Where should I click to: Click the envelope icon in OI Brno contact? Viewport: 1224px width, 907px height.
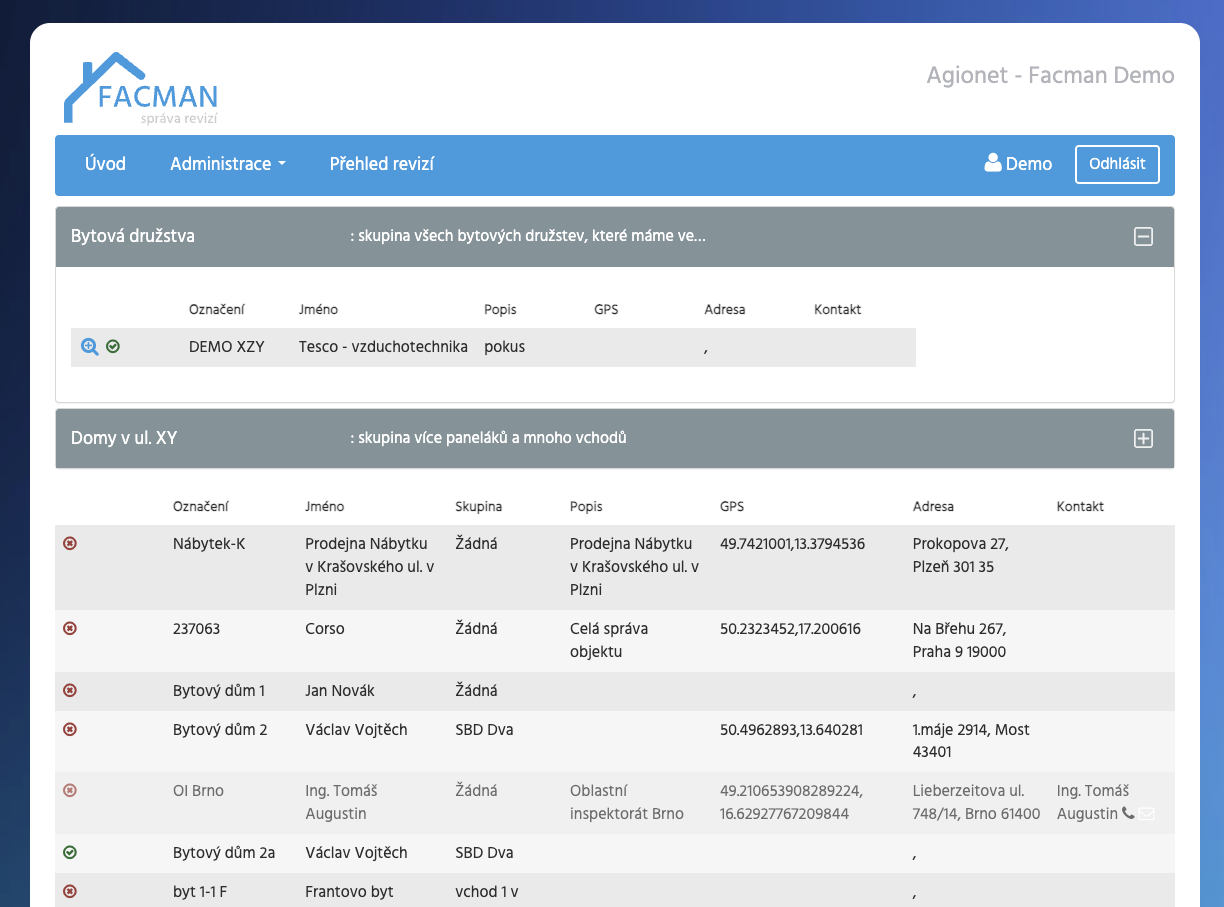click(x=1146, y=813)
